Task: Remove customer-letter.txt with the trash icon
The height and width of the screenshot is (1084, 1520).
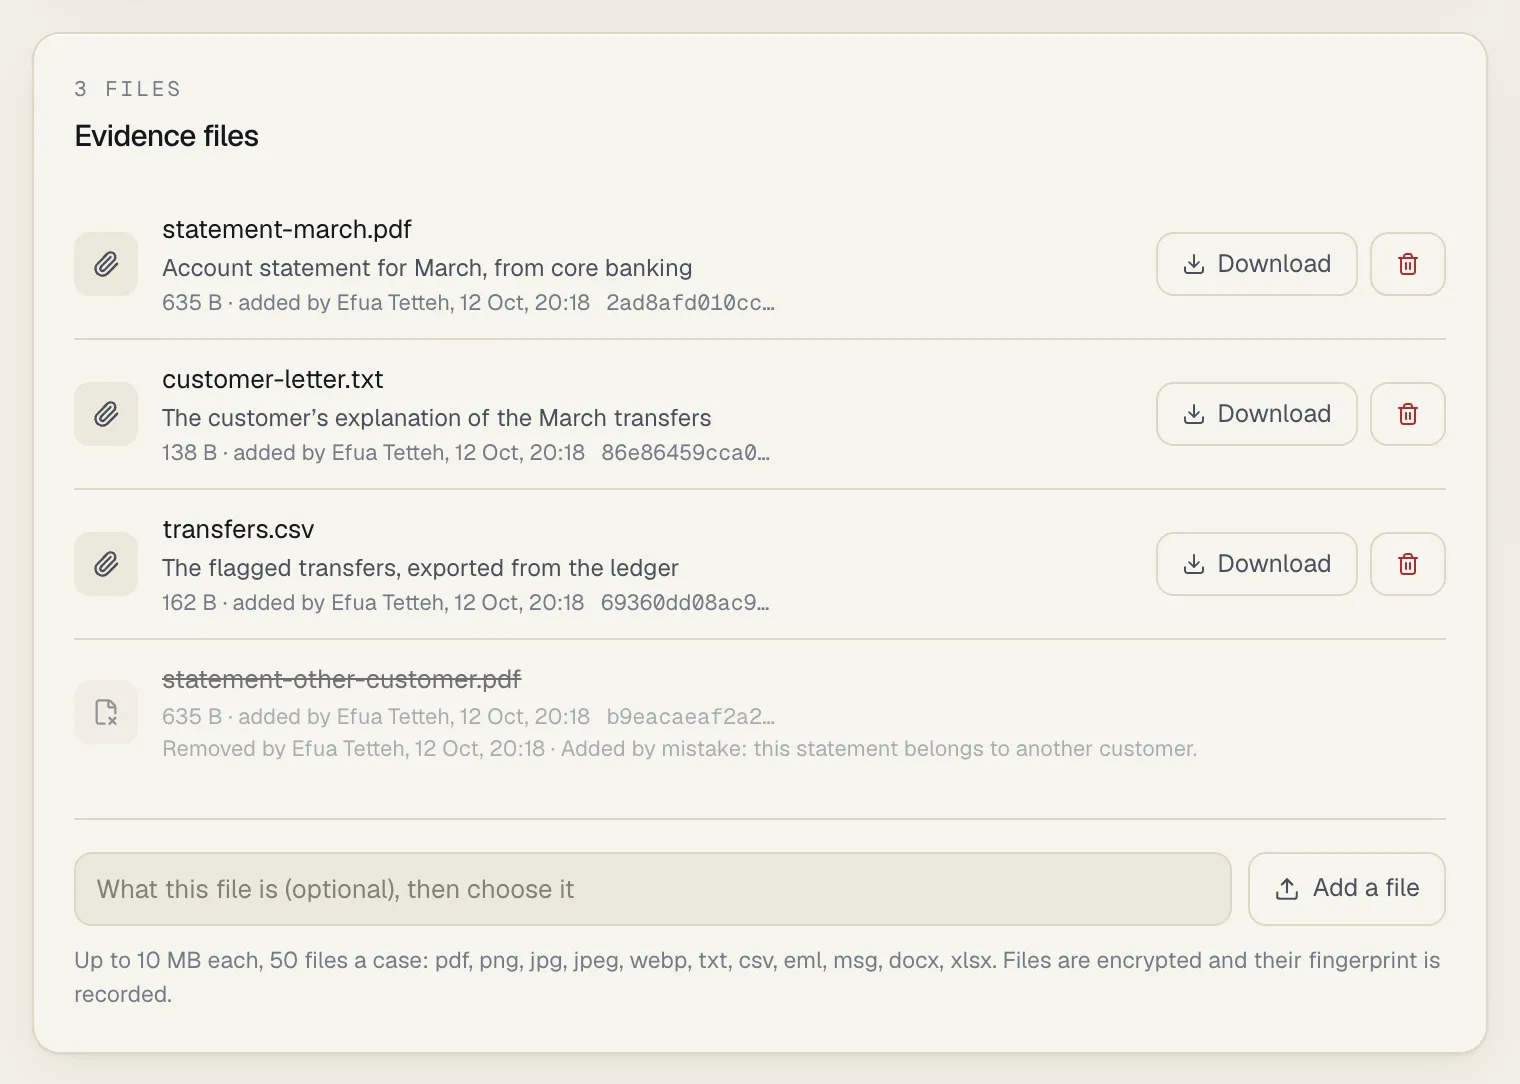Action: (x=1407, y=414)
